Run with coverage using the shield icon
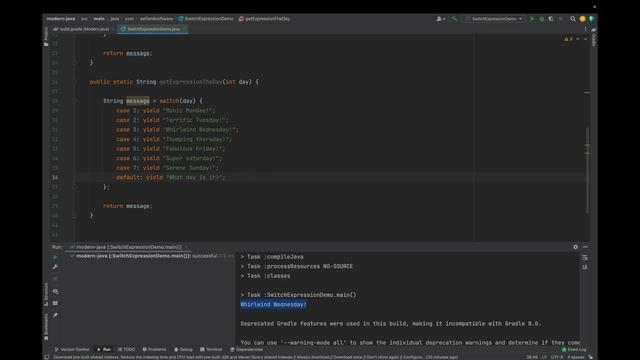This screenshot has height=360, width=640. 551,19
